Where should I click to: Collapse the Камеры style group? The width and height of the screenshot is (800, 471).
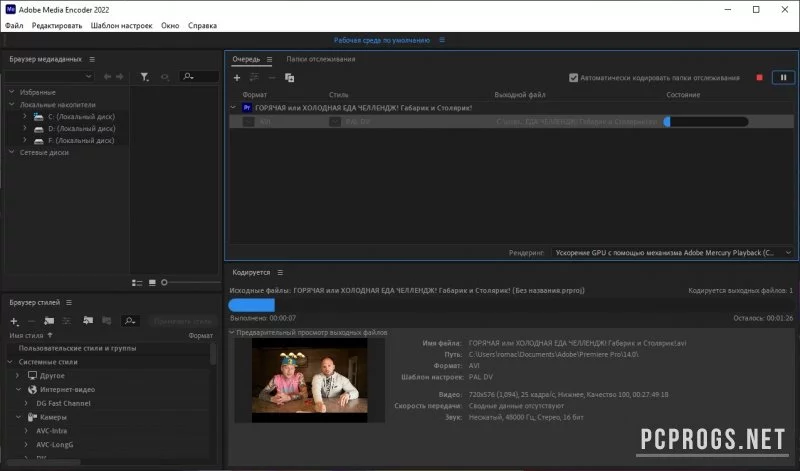click(x=18, y=417)
